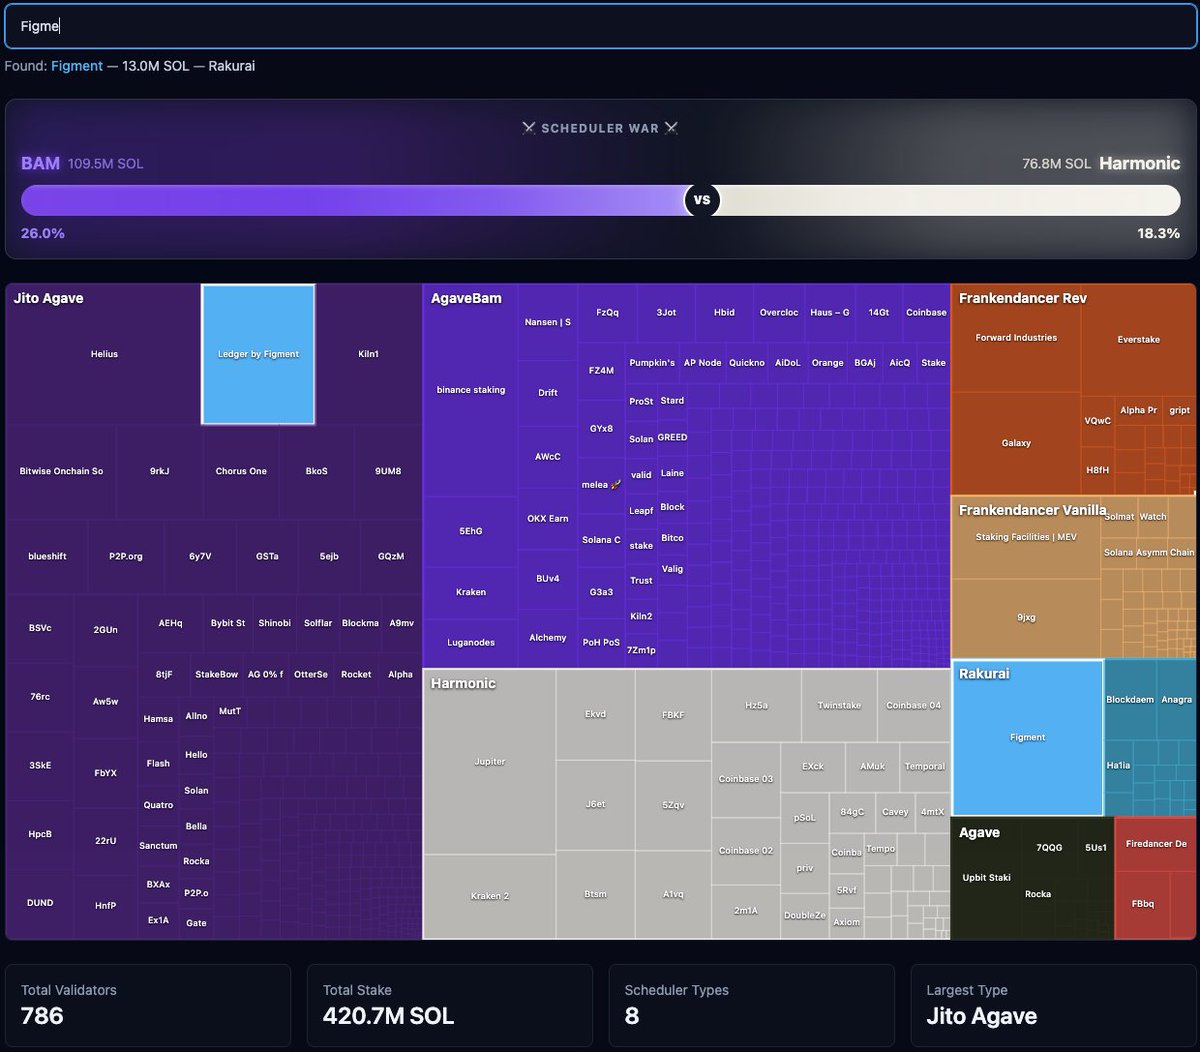Select the Blockdaem validator tile
Viewport: 1200px width, 1052px height.
point(1130,700)
